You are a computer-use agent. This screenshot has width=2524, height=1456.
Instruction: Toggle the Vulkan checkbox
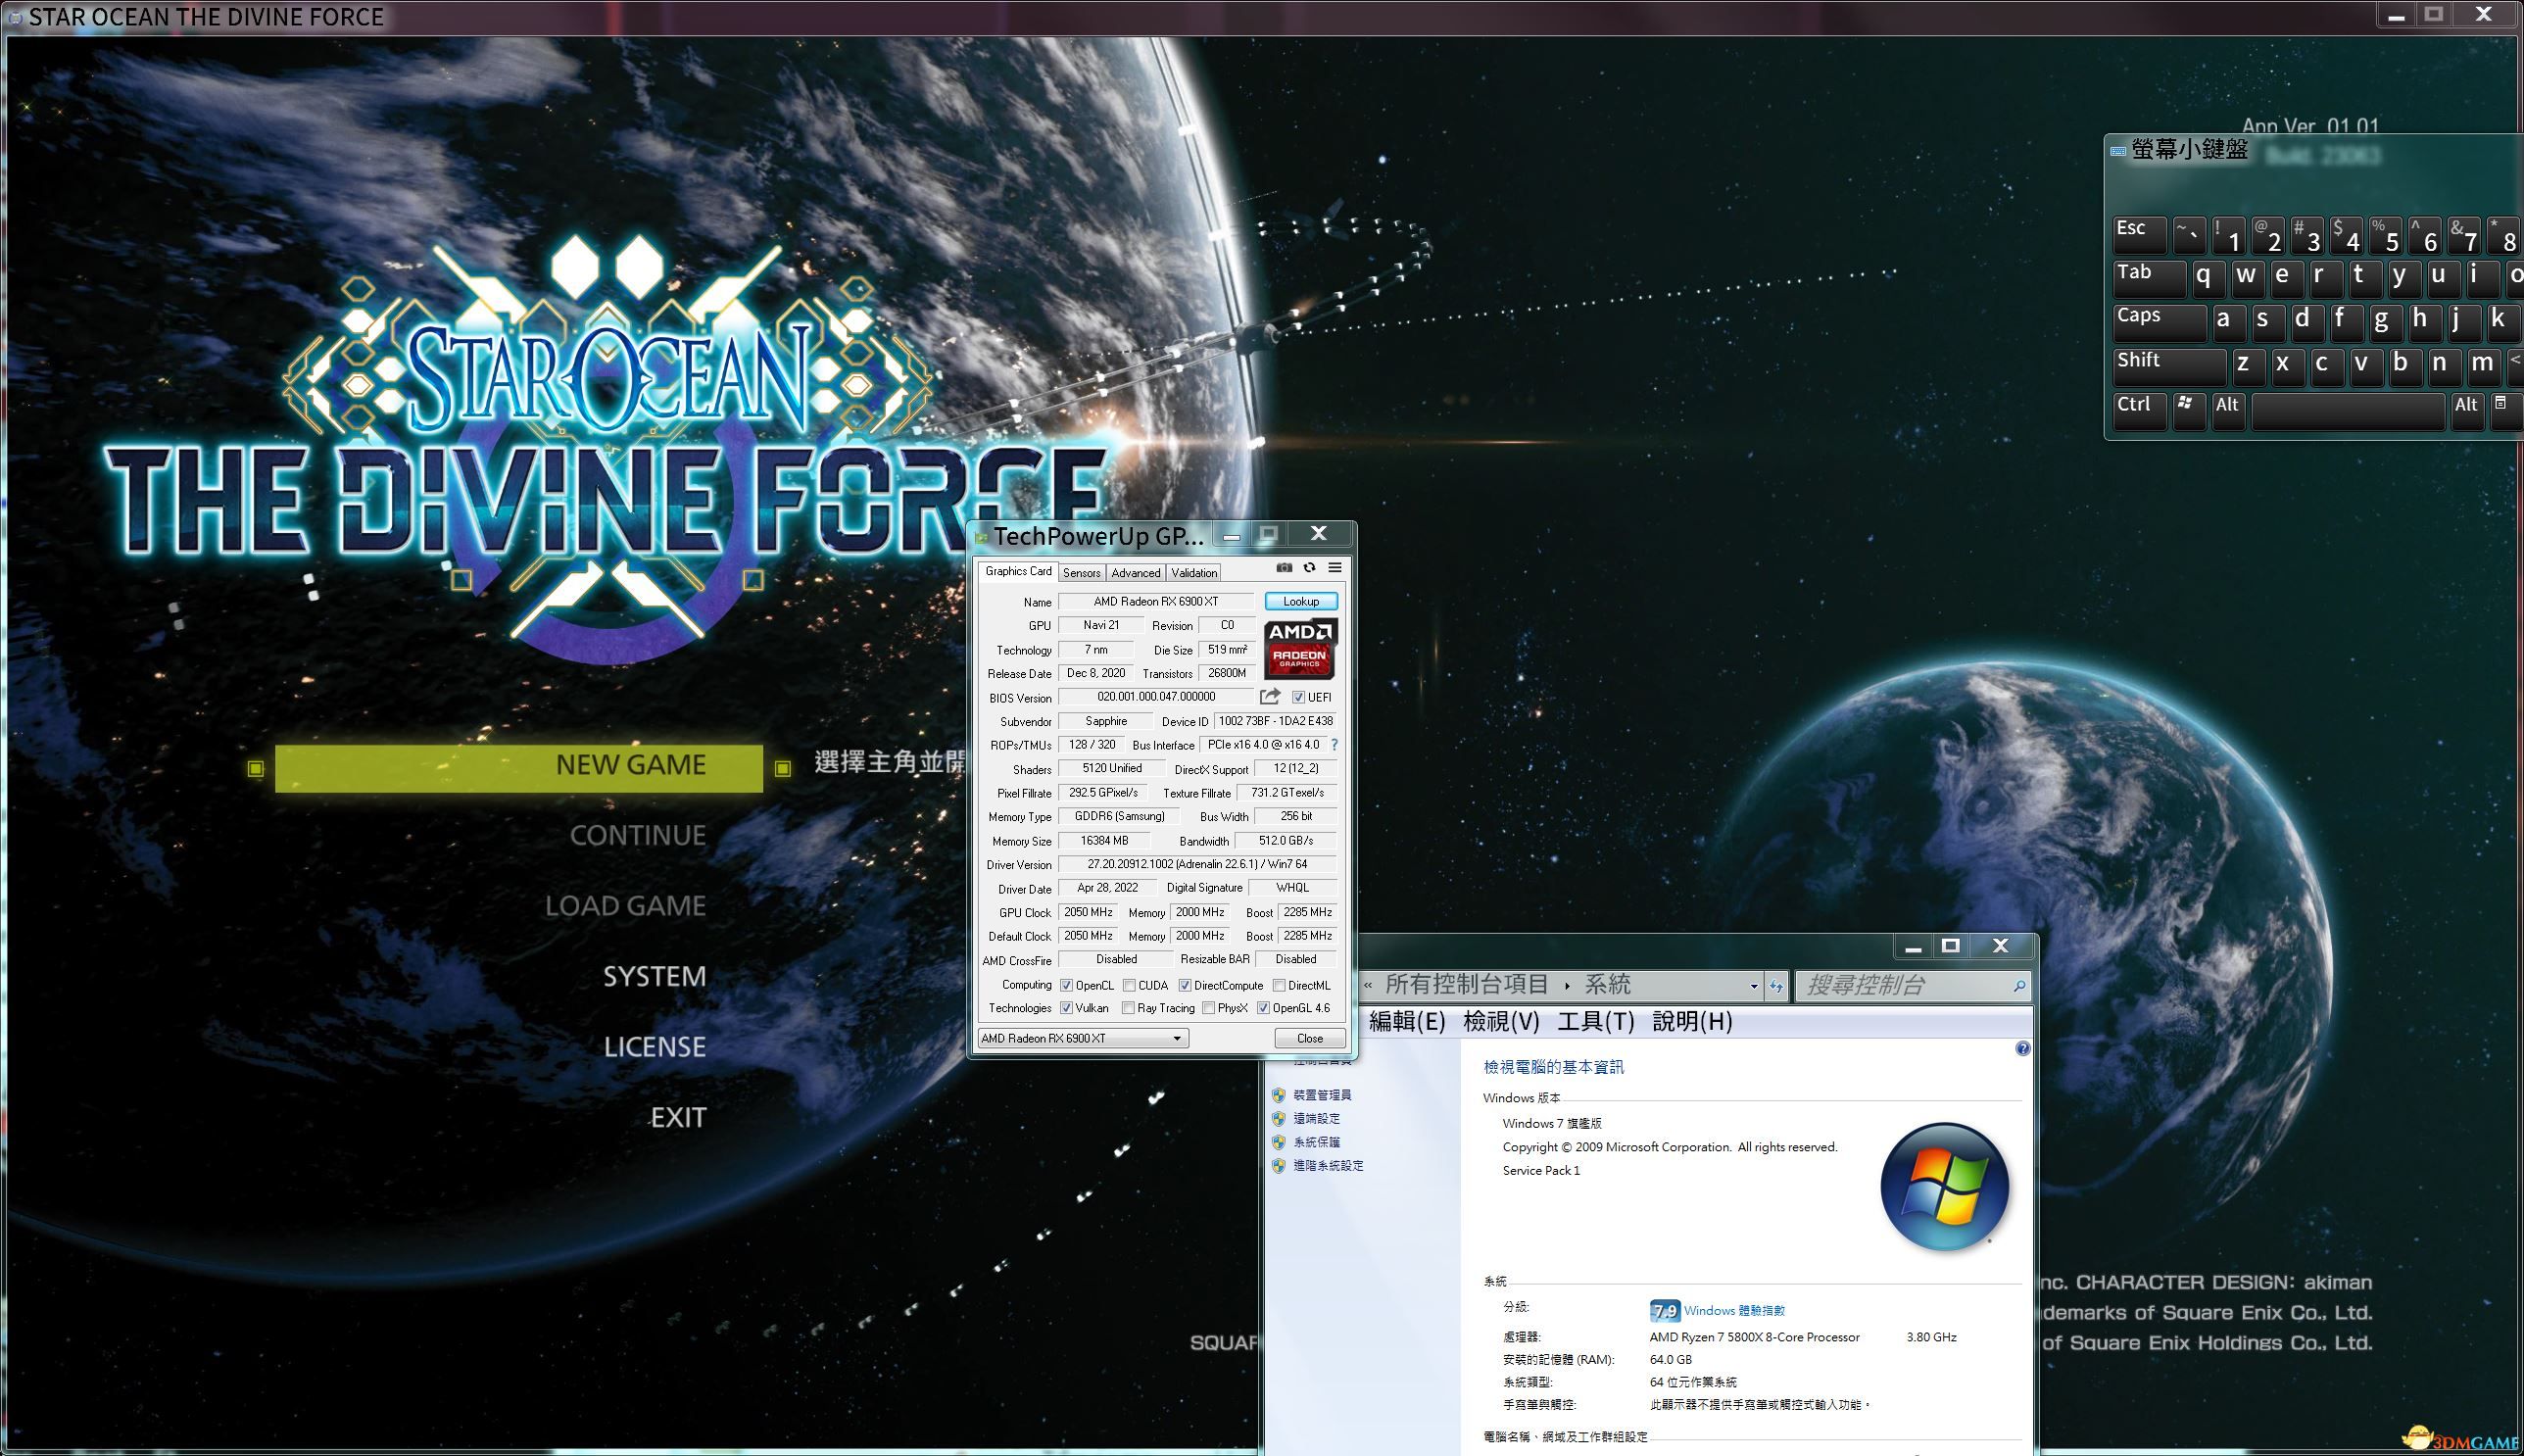(1066, 1008)
